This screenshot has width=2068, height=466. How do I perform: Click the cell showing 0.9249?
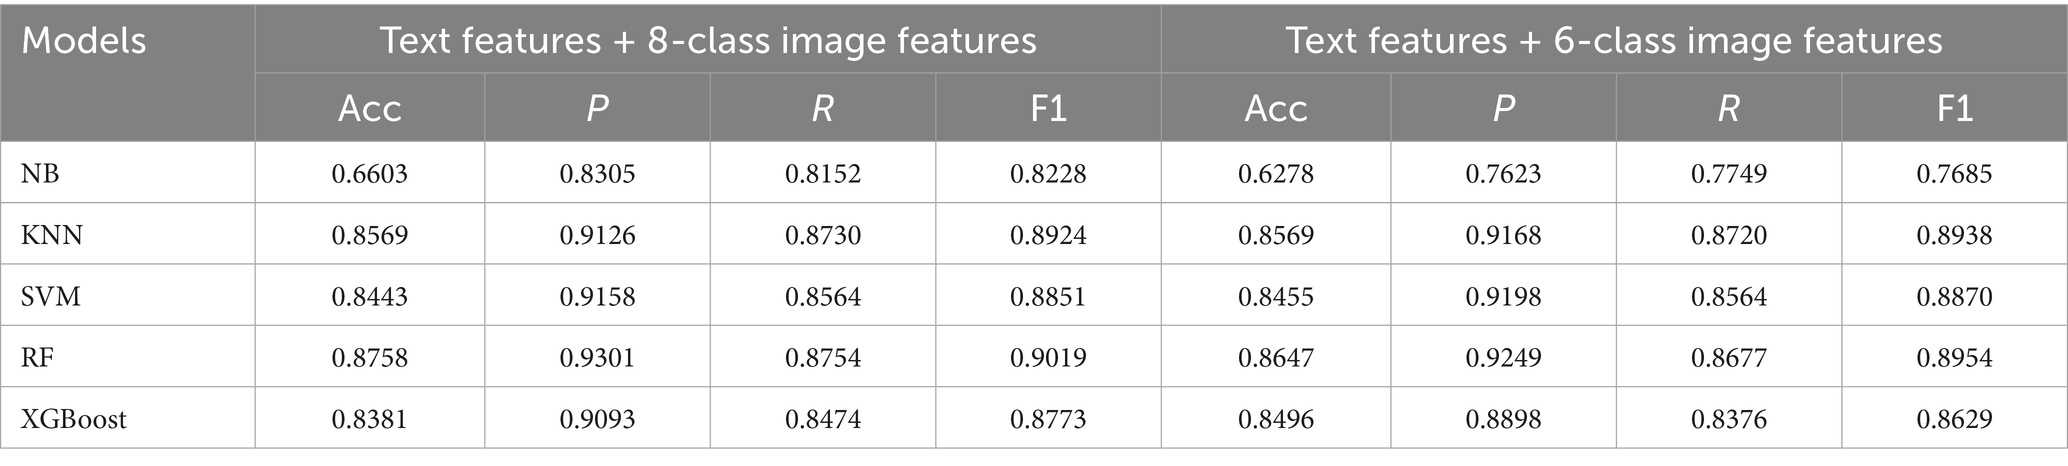(1503, 357)
